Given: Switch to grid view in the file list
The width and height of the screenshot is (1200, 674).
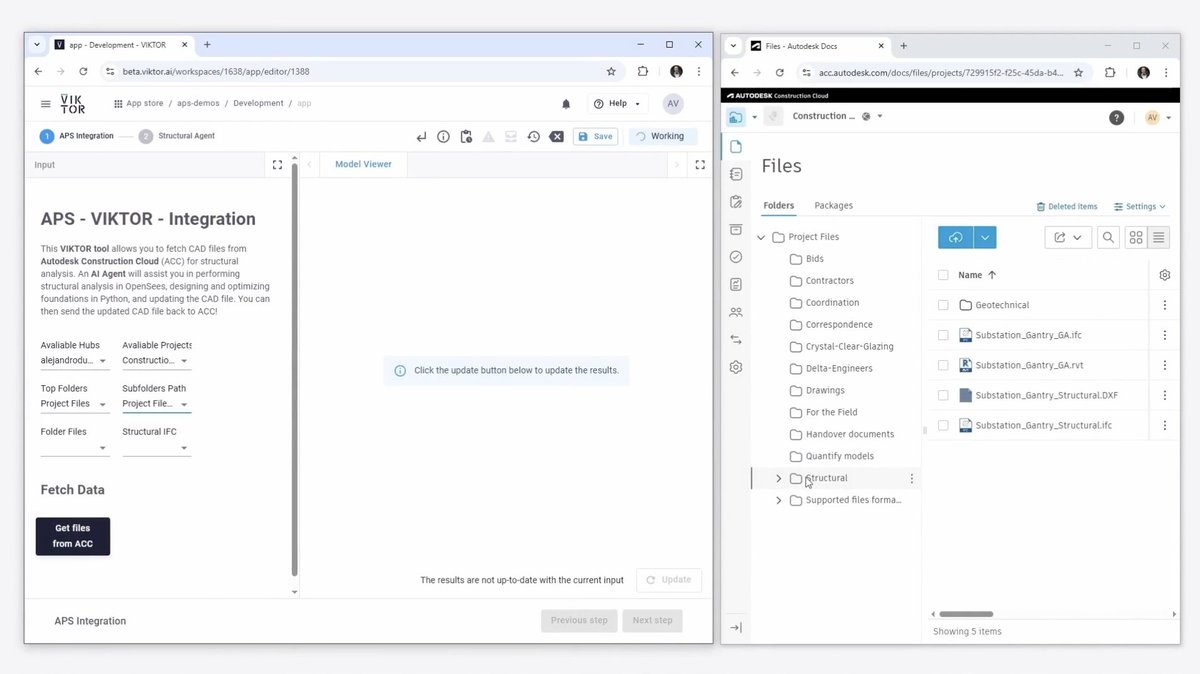Looking at the screenshot, I should click(x=1136, y=237).
